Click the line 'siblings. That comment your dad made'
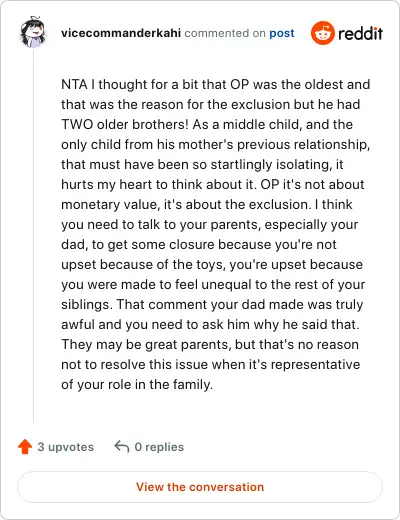This screenshot has width=400, height=520. [x=212, y=304]
